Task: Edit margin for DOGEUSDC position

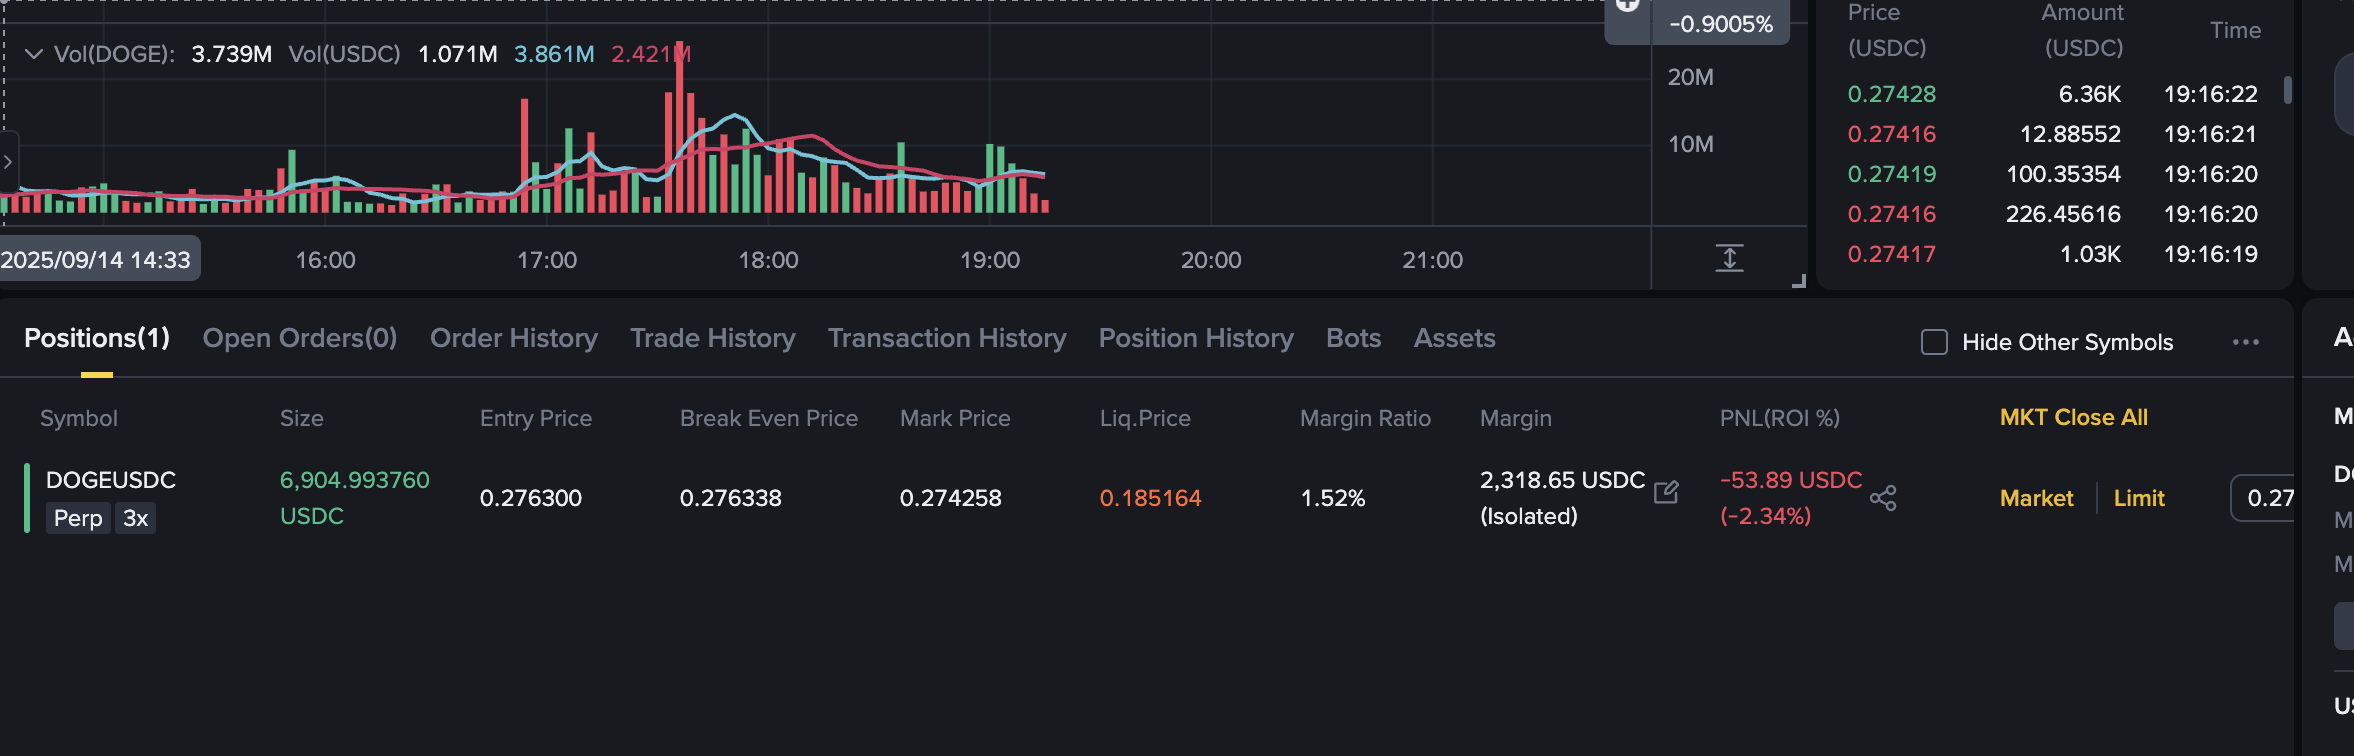Action: tap(1666, 492)
